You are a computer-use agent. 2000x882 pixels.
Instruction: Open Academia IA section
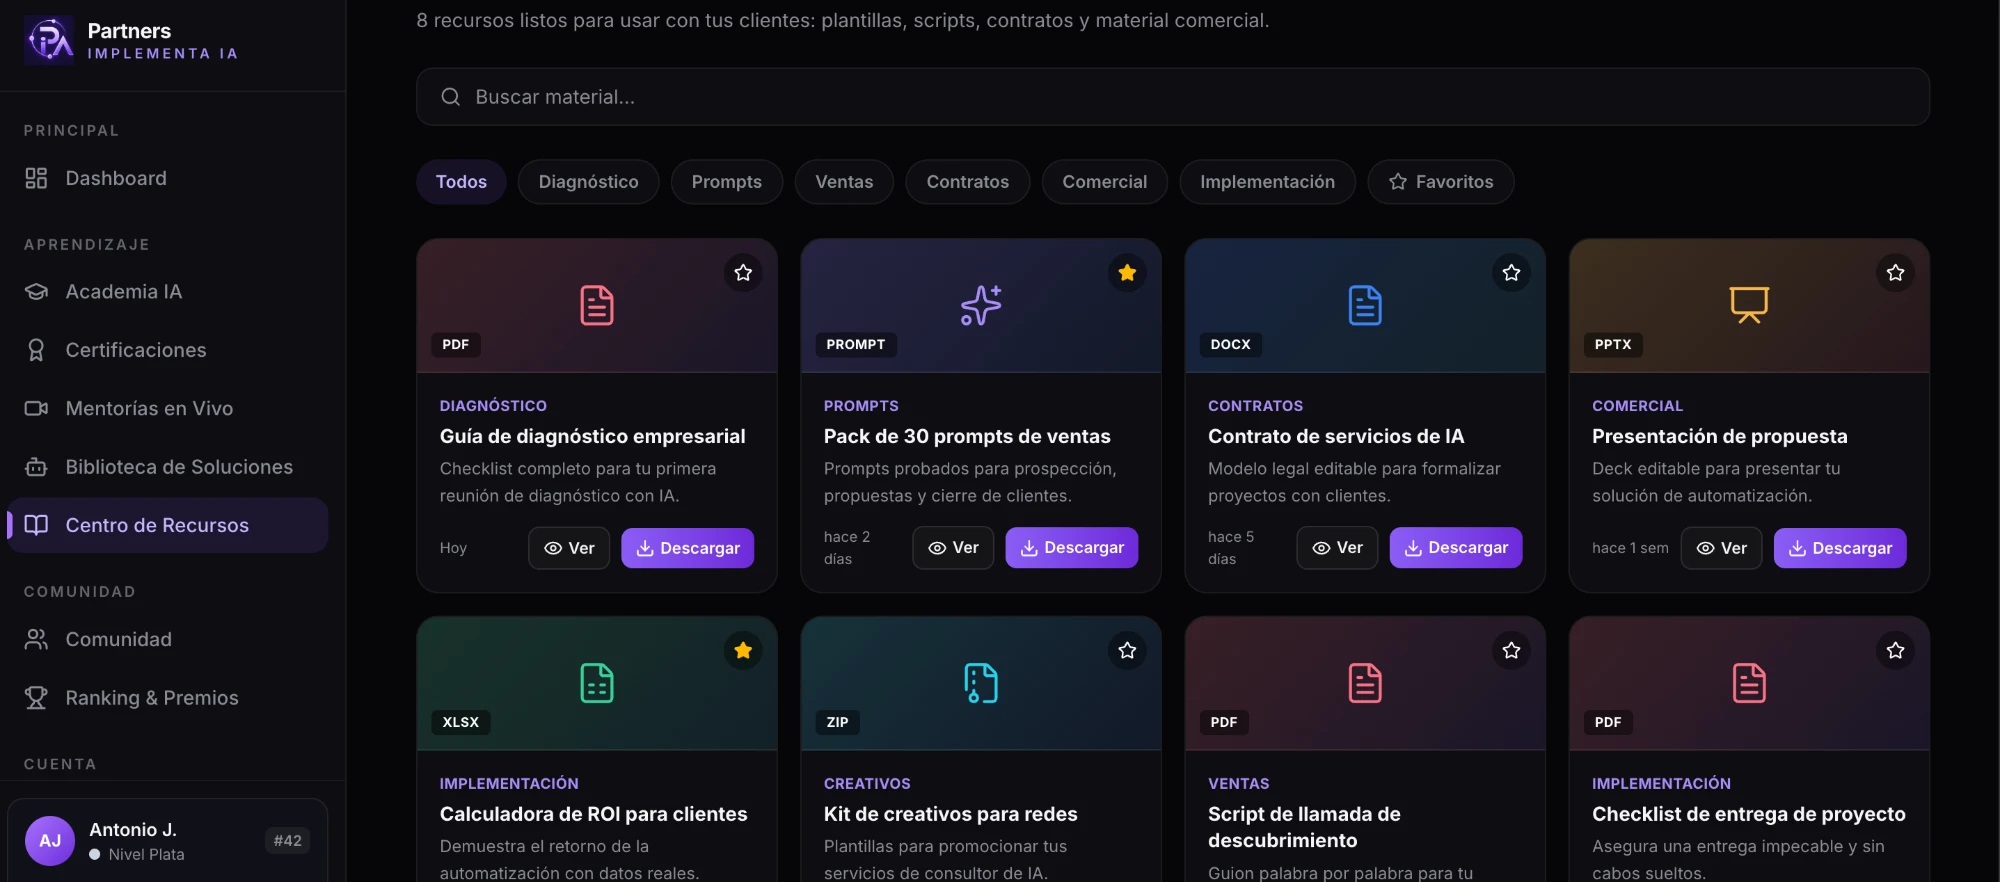(x=167, y=292)
